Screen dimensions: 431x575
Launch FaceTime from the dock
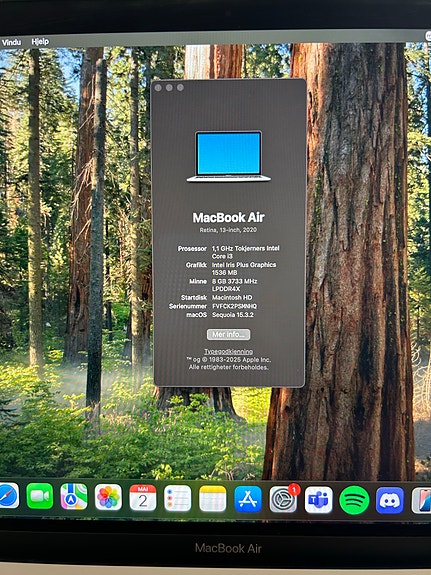tap(40, 496)
